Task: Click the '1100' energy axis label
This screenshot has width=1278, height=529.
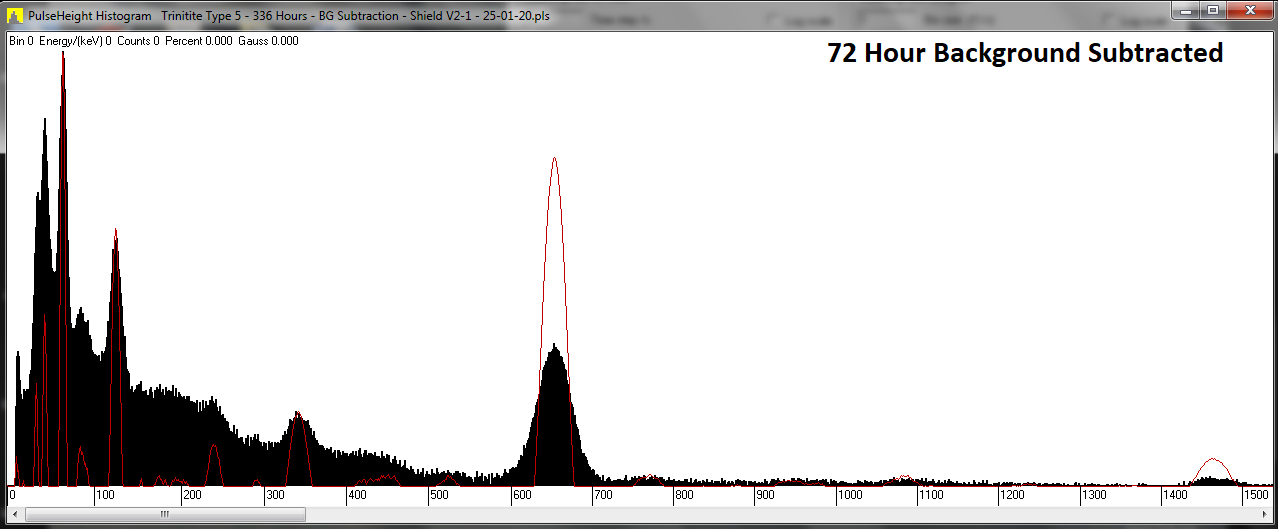Action: click(930, 495)
